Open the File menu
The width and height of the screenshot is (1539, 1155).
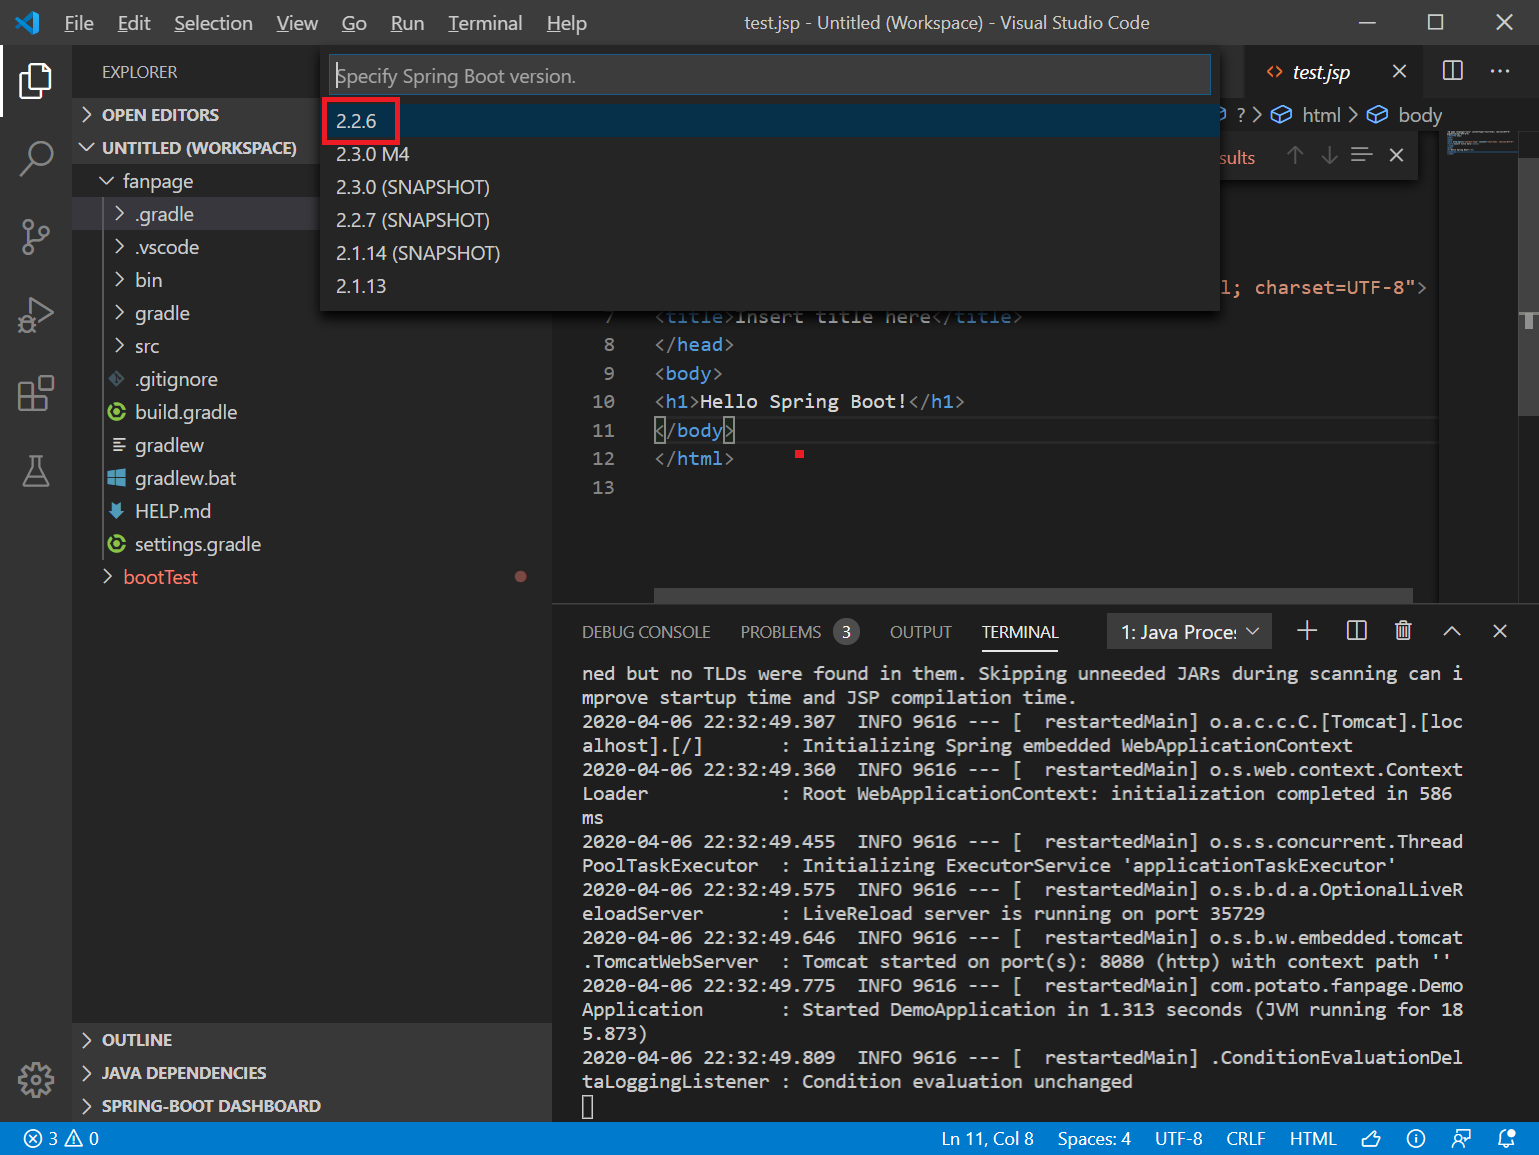78,23
